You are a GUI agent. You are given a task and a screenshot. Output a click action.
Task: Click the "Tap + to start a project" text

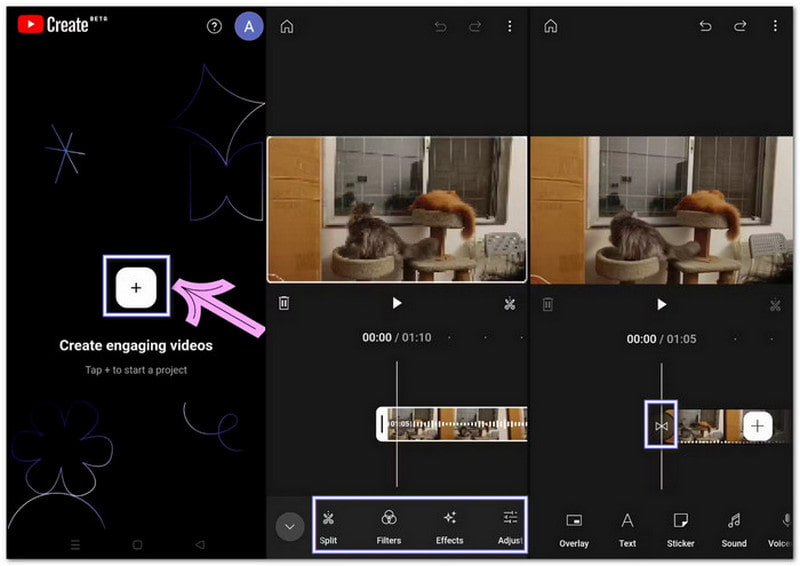click(x=136, y=370)
